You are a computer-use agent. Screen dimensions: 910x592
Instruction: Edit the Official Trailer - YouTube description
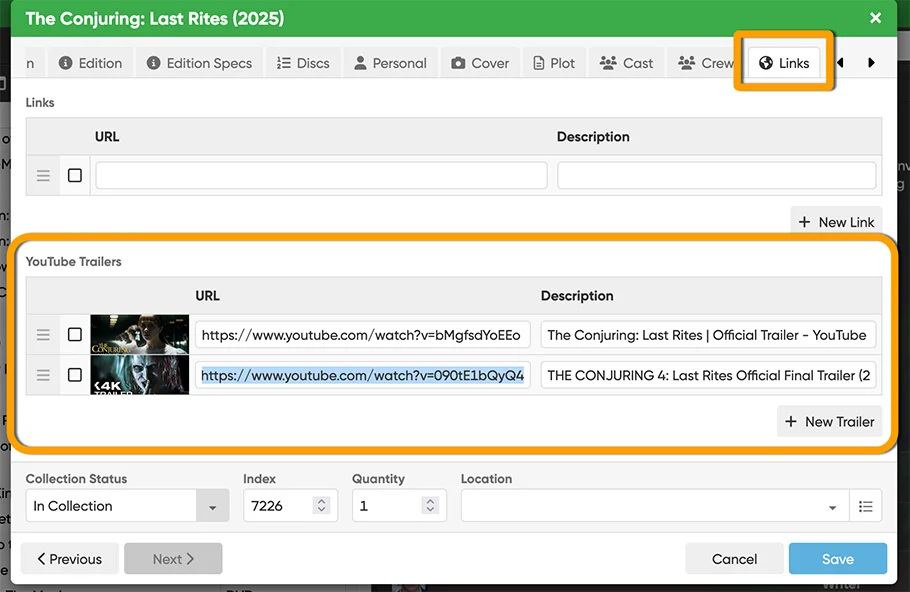pyautogui.click(x=708, y=335)
